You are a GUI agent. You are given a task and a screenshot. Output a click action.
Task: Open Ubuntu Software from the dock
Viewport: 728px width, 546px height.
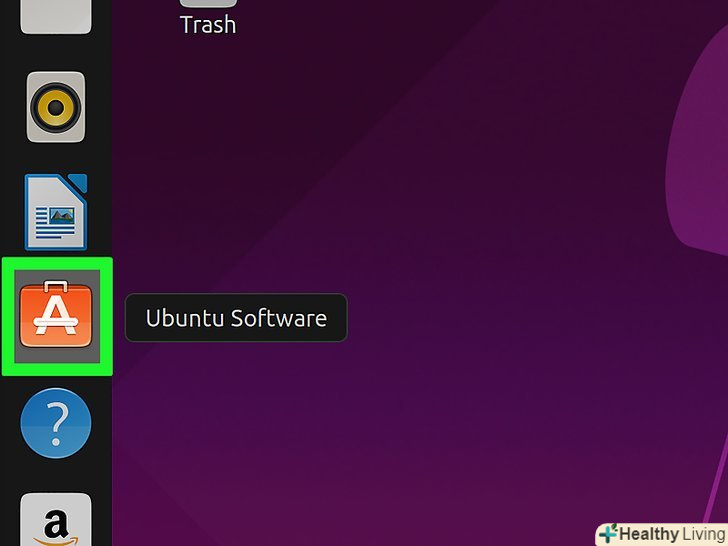(56, 314)
